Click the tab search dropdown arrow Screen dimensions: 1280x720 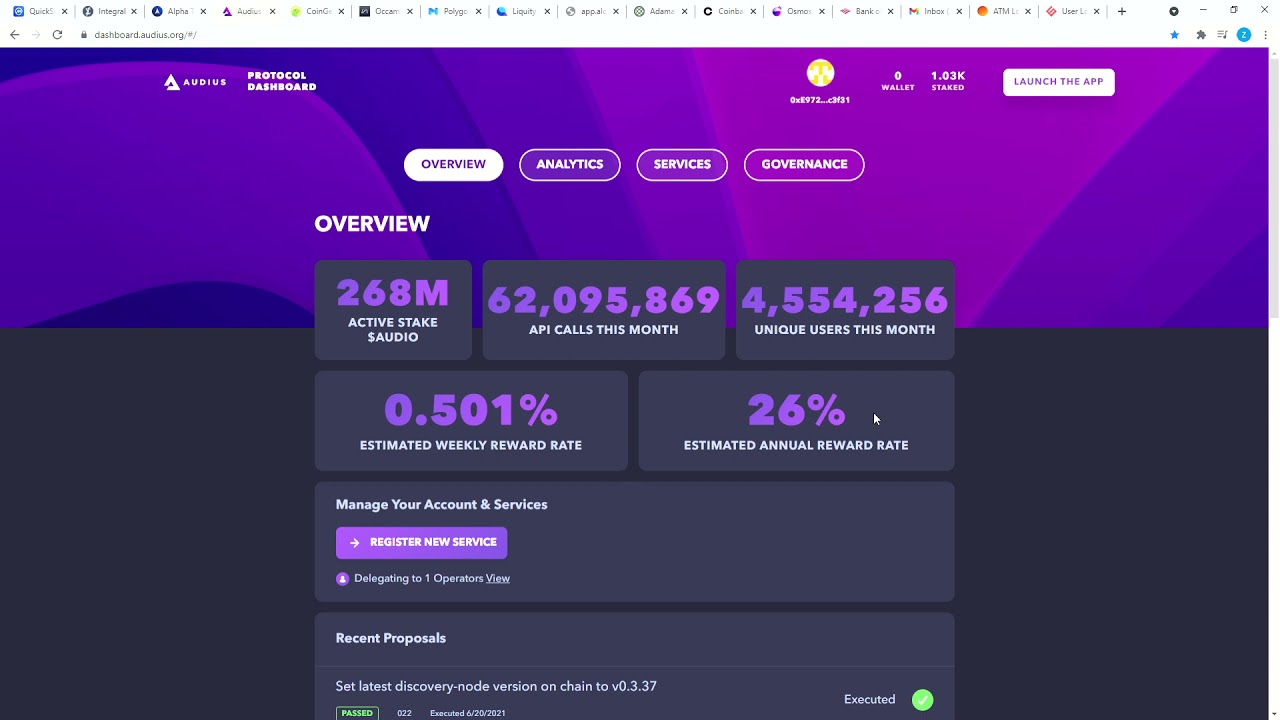tap(1174, 11)
